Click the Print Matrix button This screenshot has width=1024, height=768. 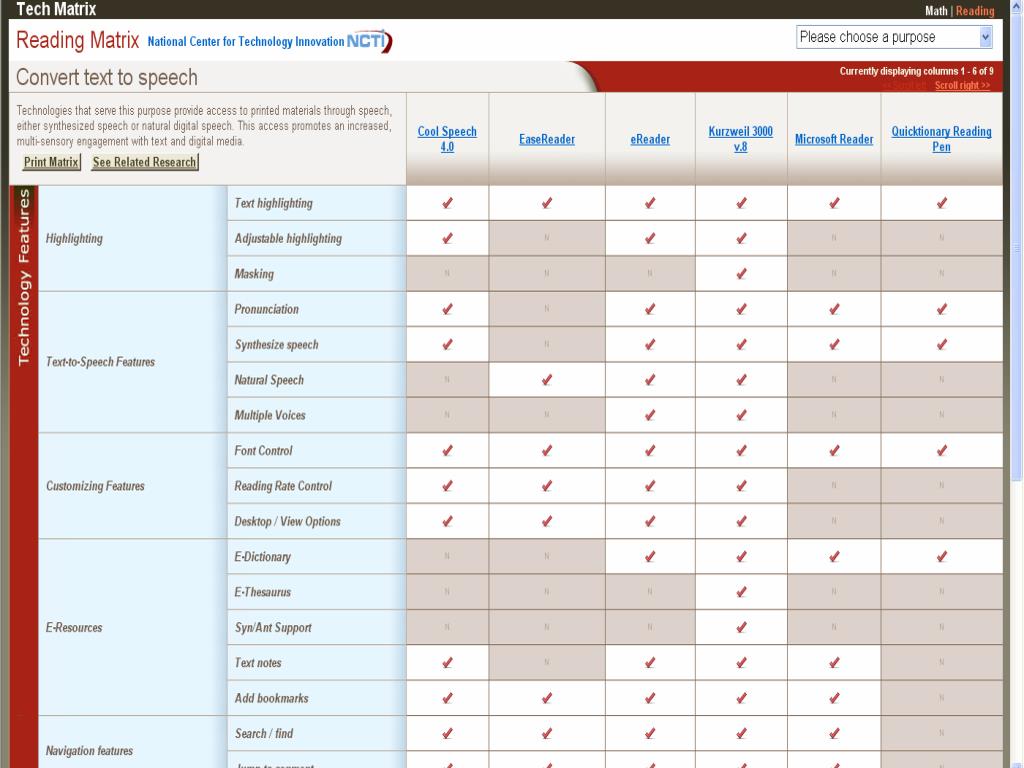(51, 162)
